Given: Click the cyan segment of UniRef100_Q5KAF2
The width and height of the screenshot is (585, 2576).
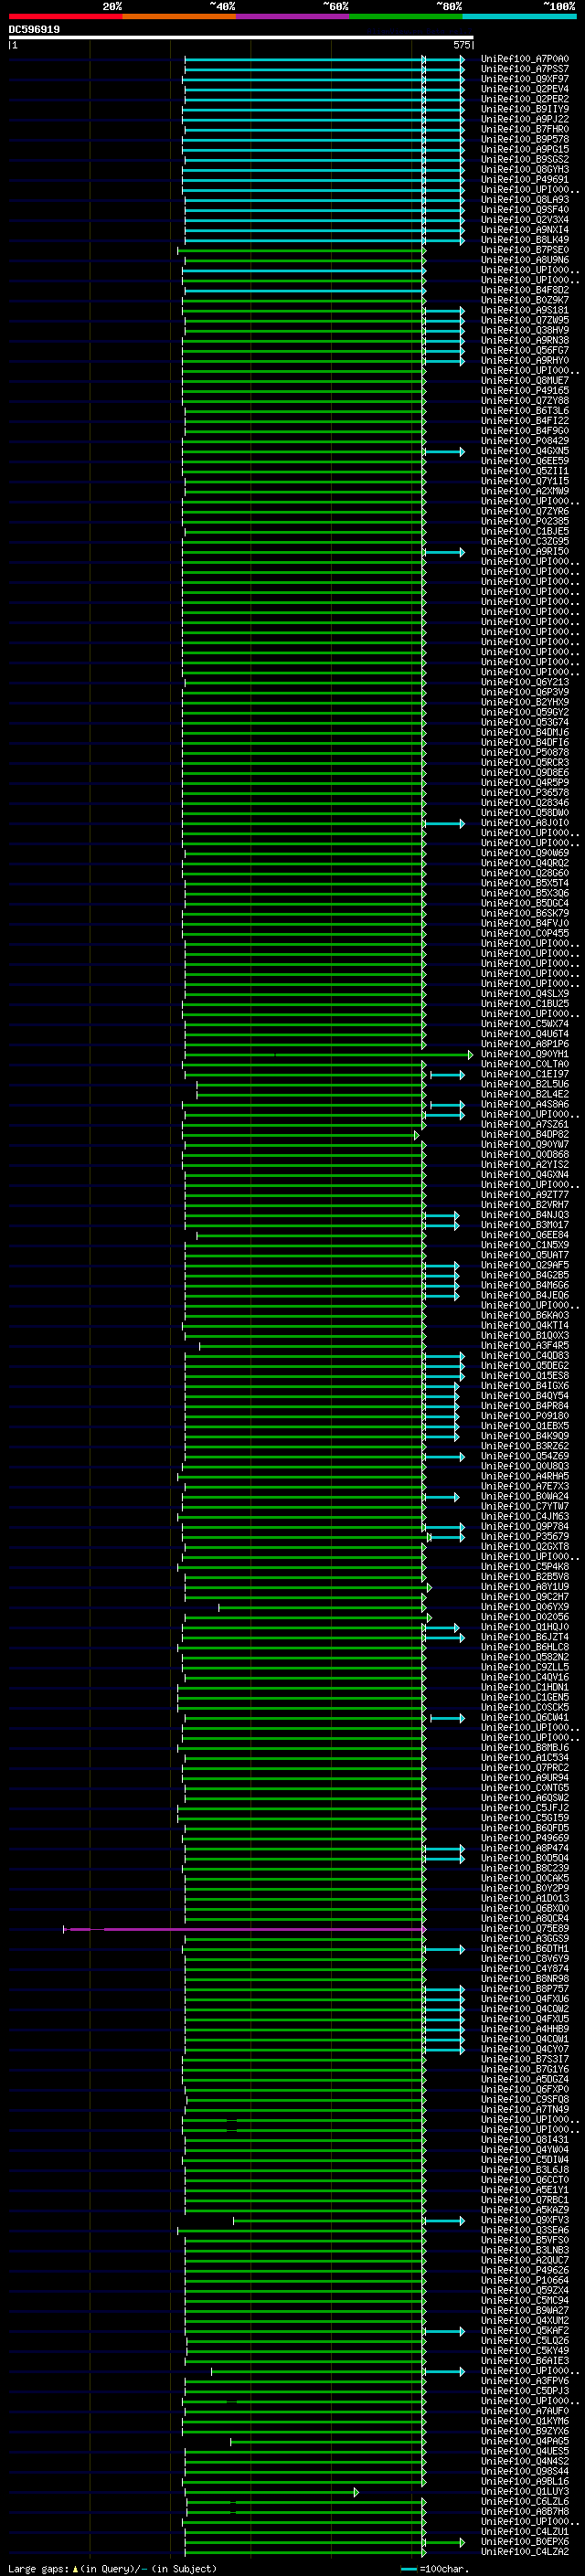Looking at the screenshot, I should pos(445,2331).
